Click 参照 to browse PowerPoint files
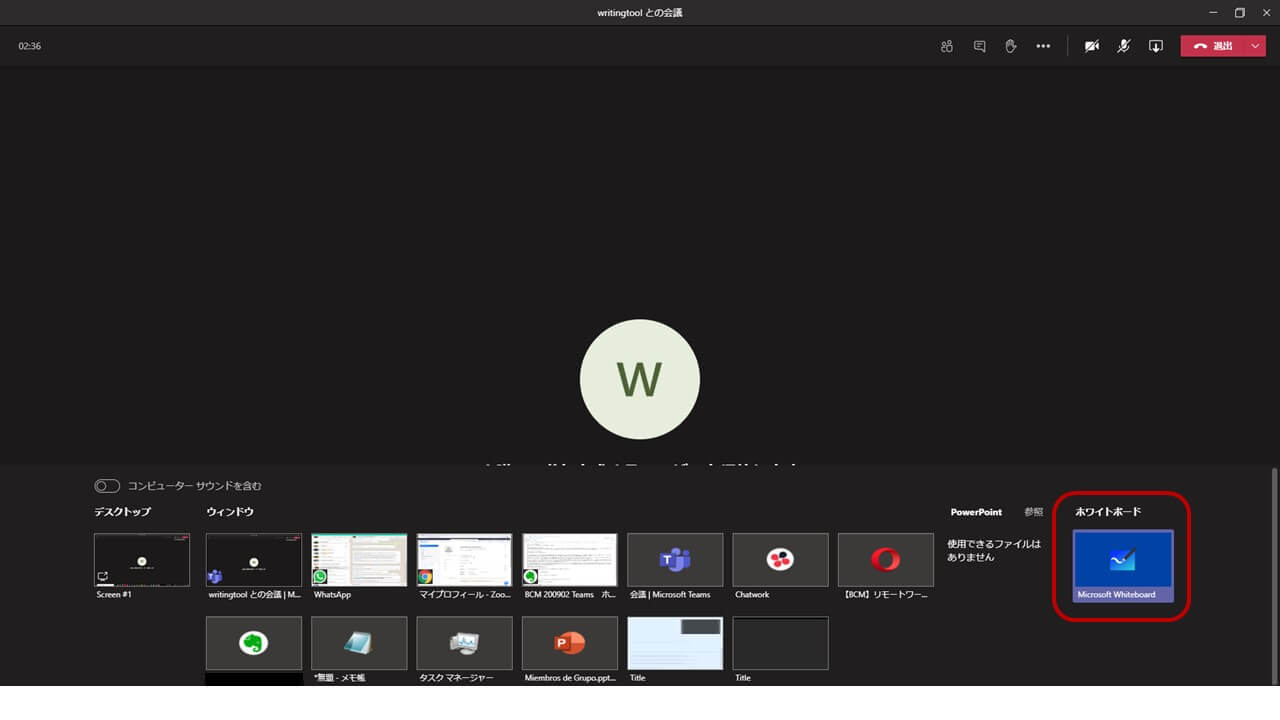Viewport: 1280px width, 720px height. click(x=1033, y=512)
